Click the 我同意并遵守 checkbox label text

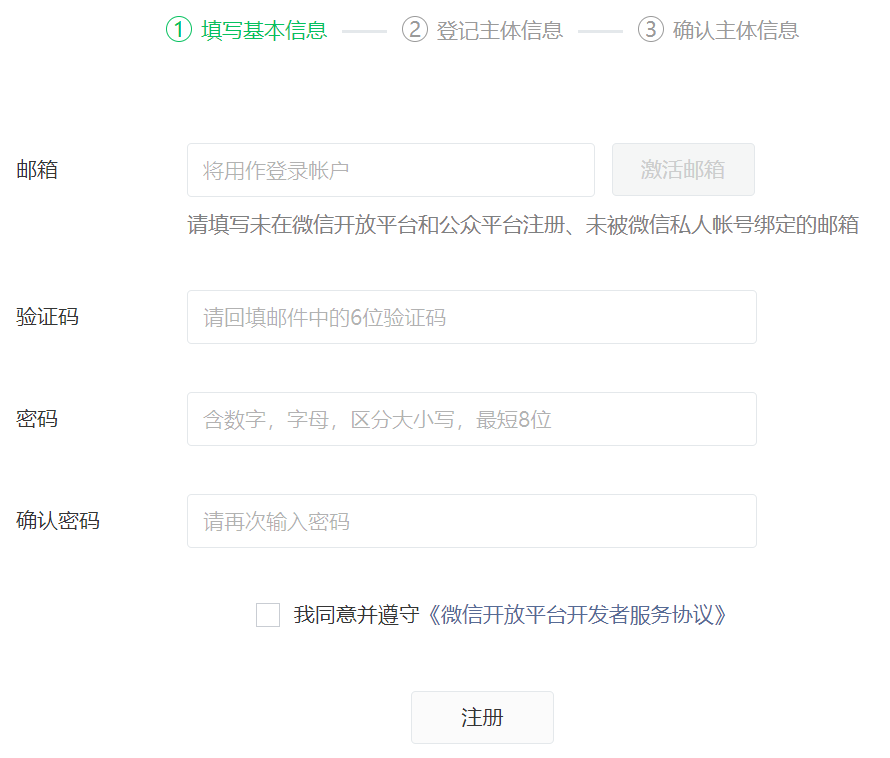coord(355,615)
